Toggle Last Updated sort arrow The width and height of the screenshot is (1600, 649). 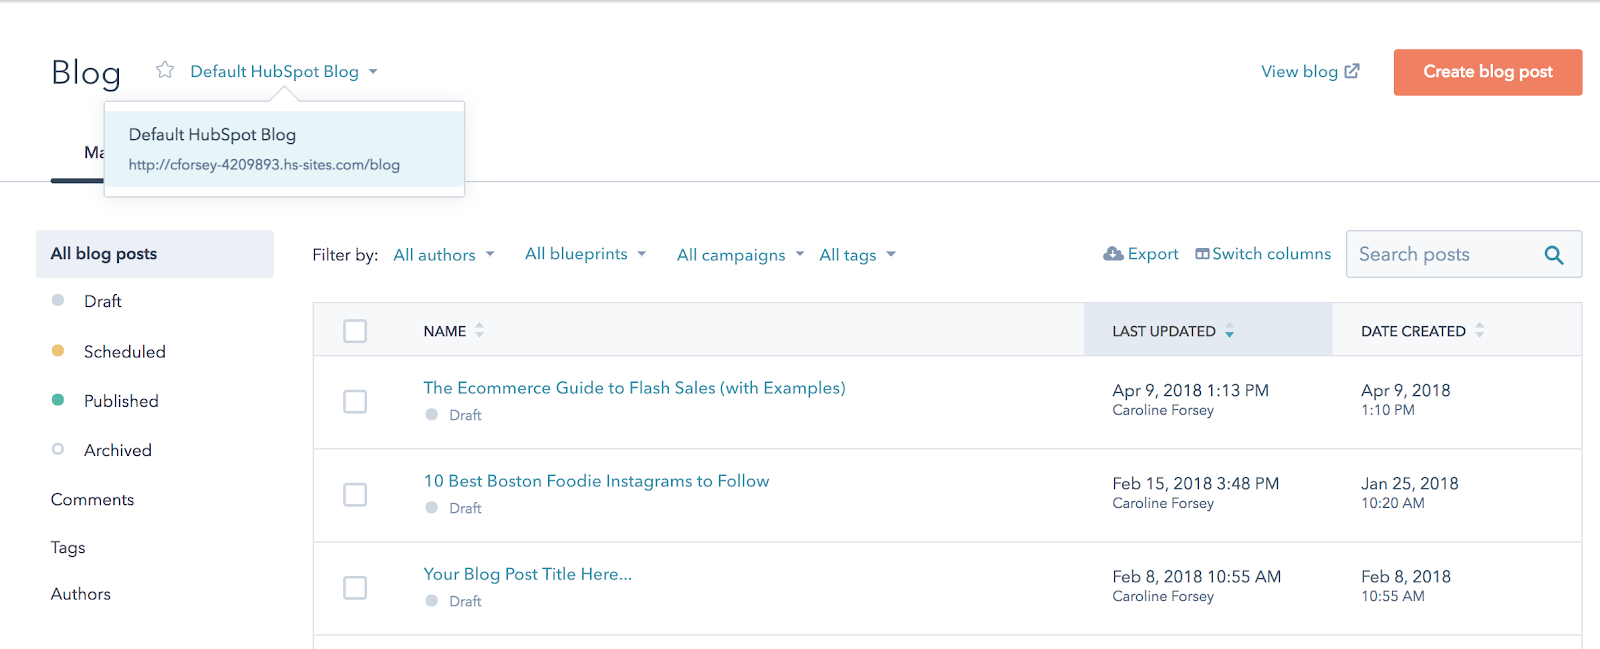coord(1229,332)
